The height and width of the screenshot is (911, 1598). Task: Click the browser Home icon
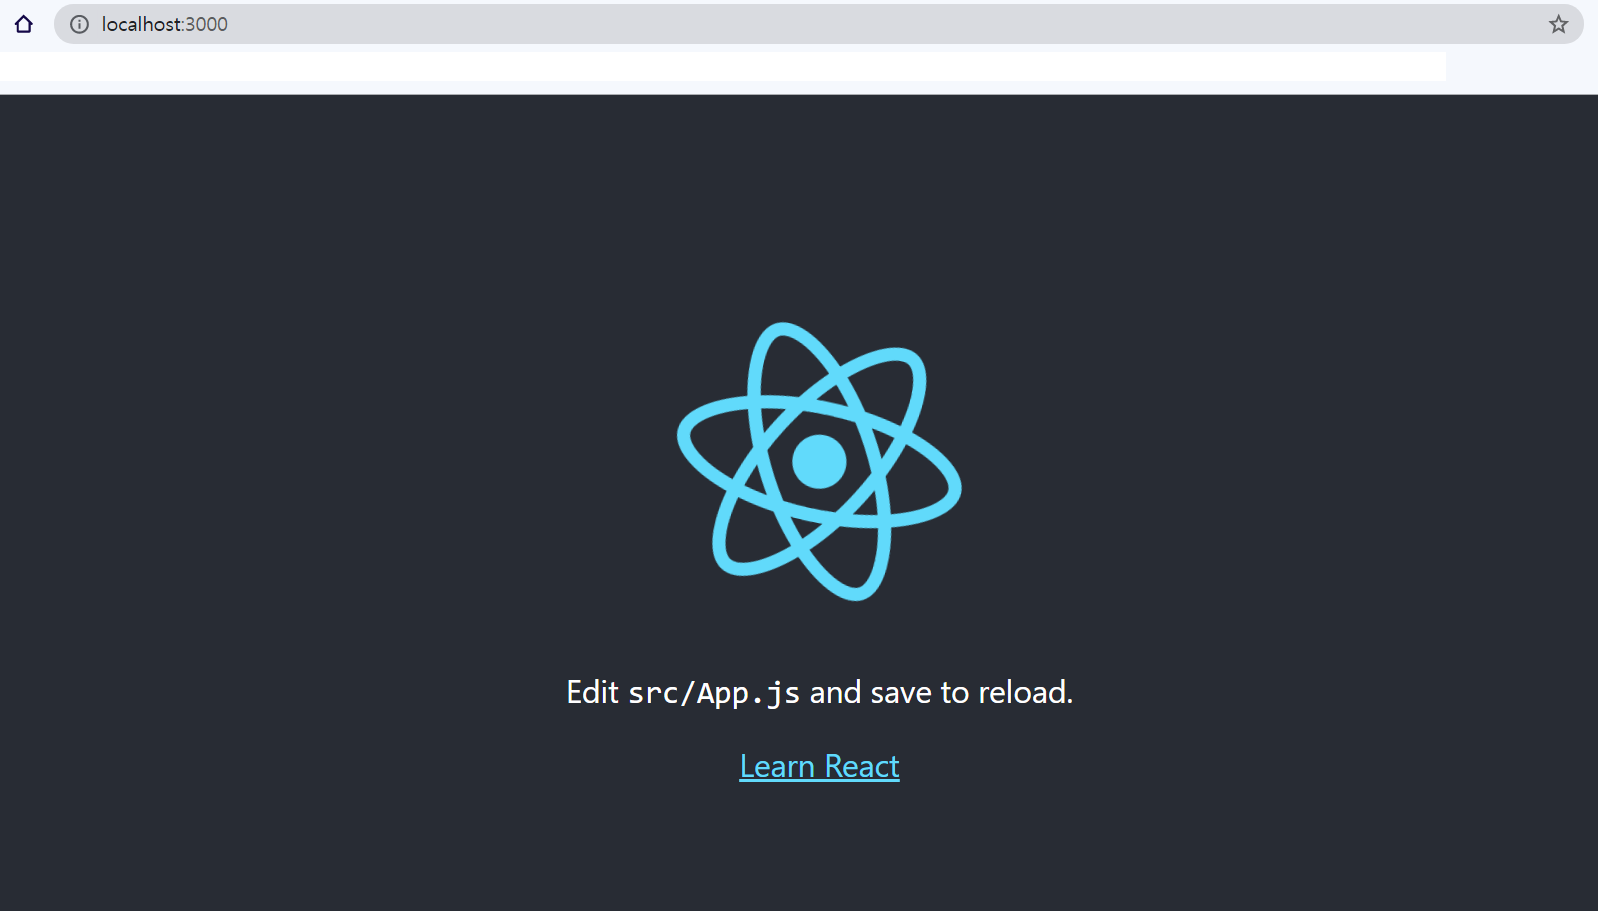24,24
